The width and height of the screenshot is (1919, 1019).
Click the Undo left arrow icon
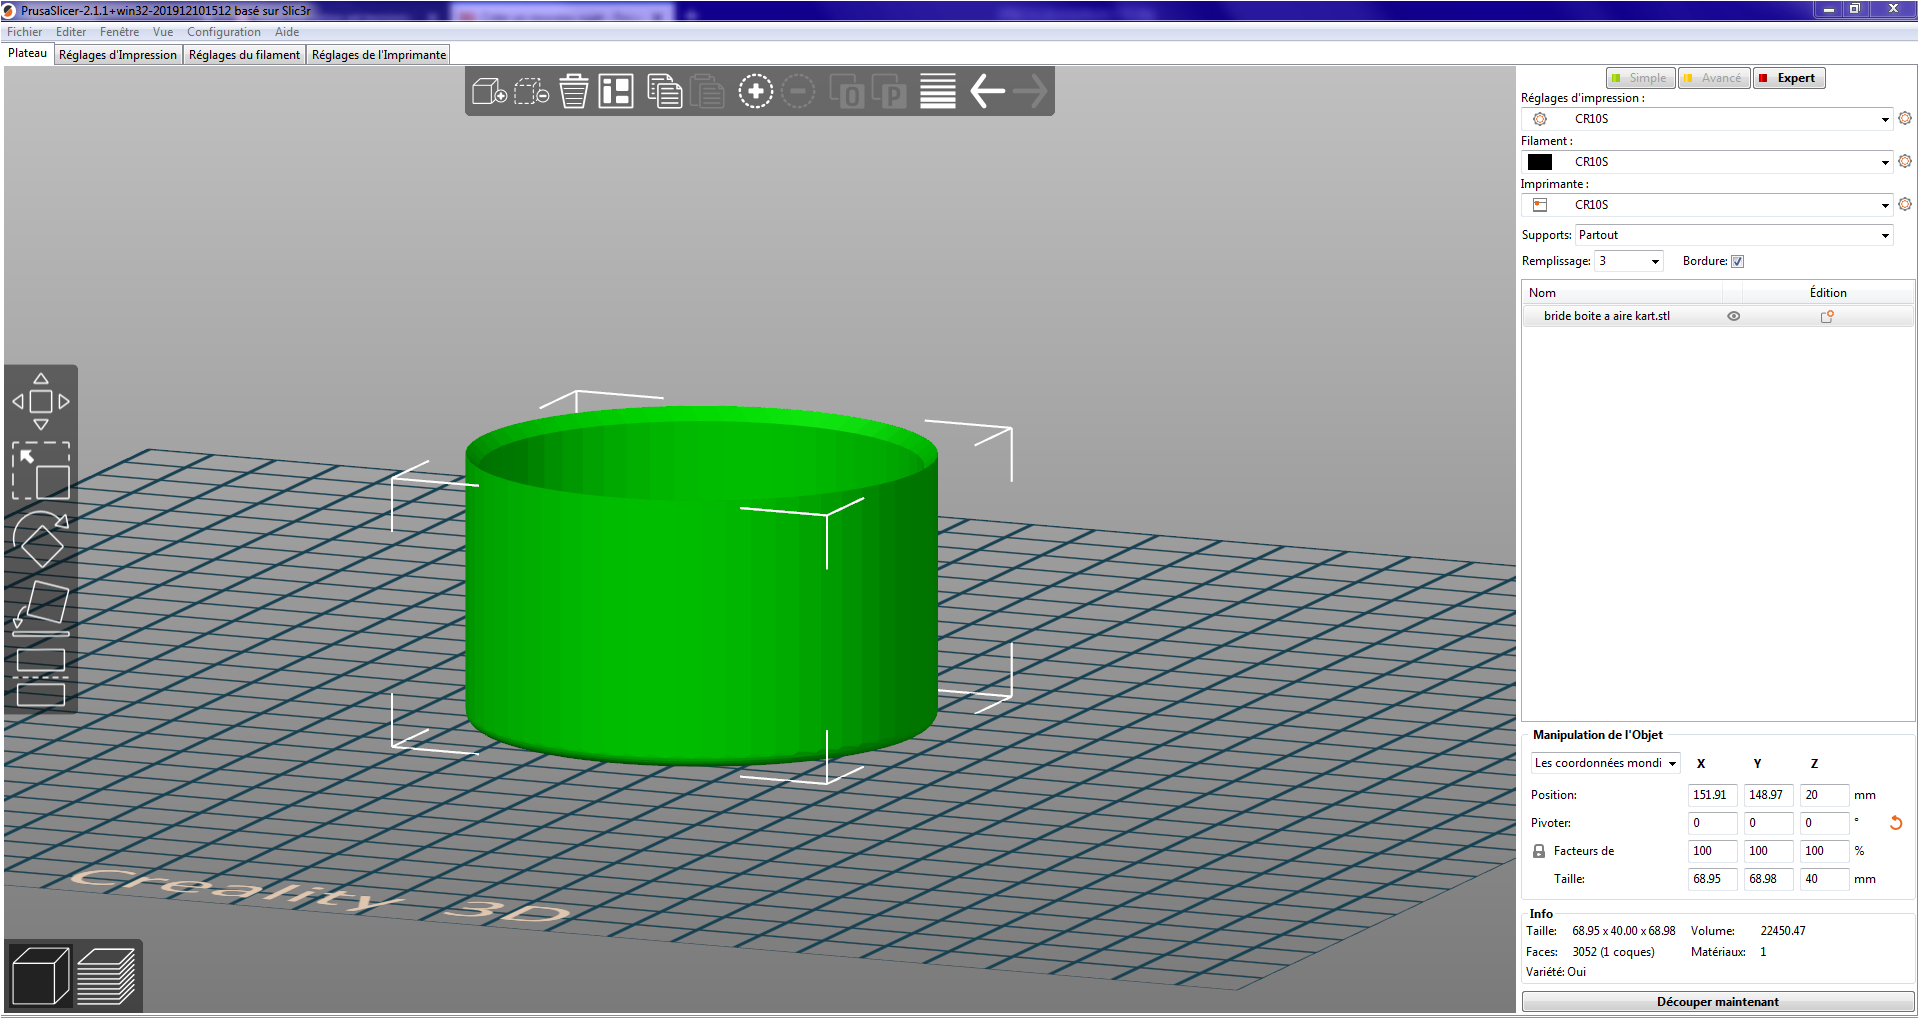tap(988, 92)
